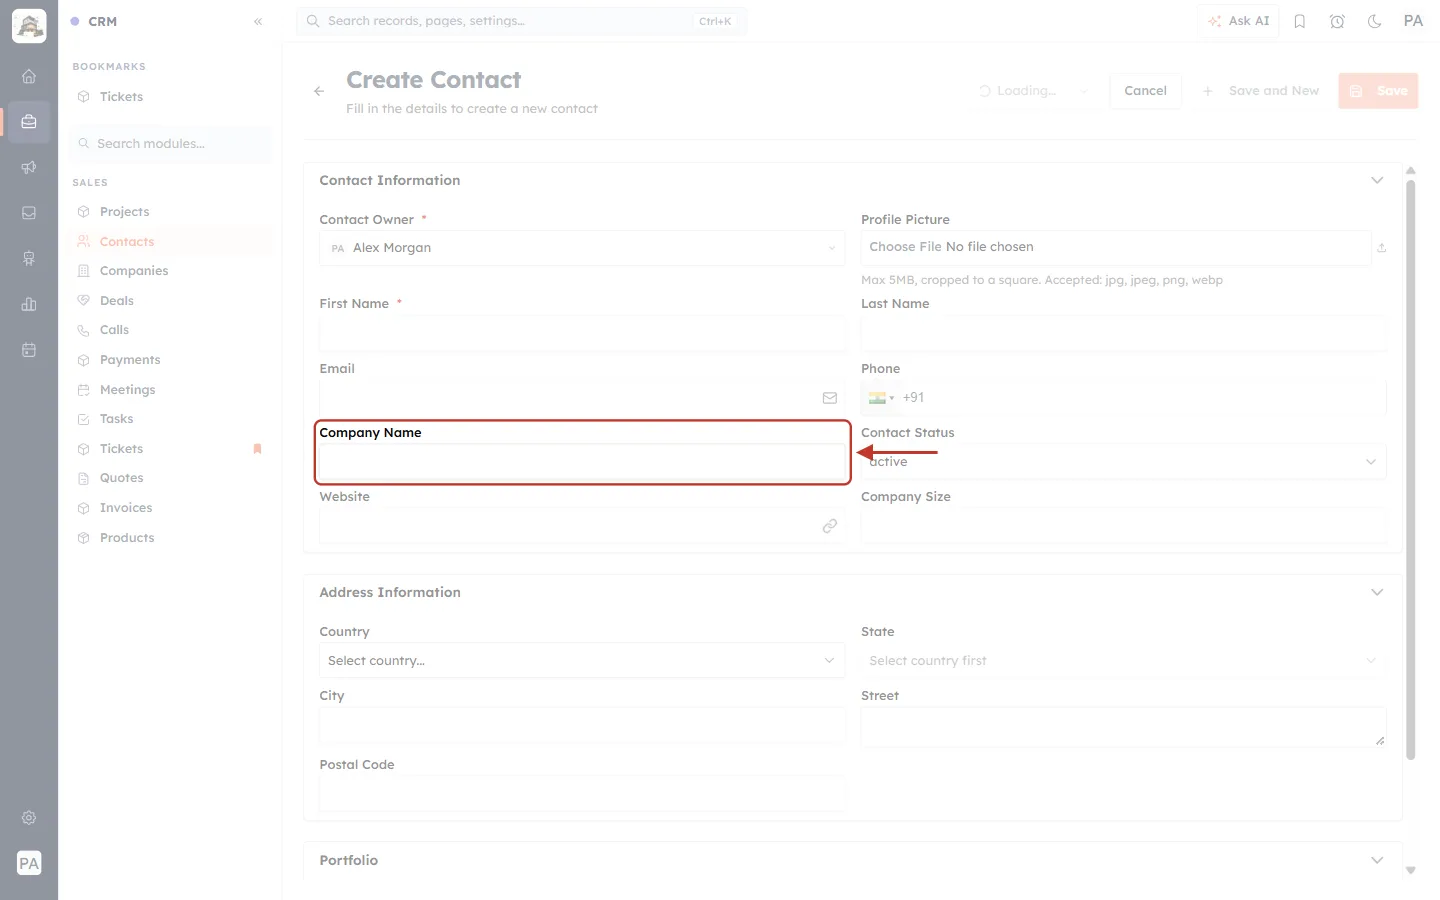
Task: Click the orange Save button
Action: point(1378,91)
